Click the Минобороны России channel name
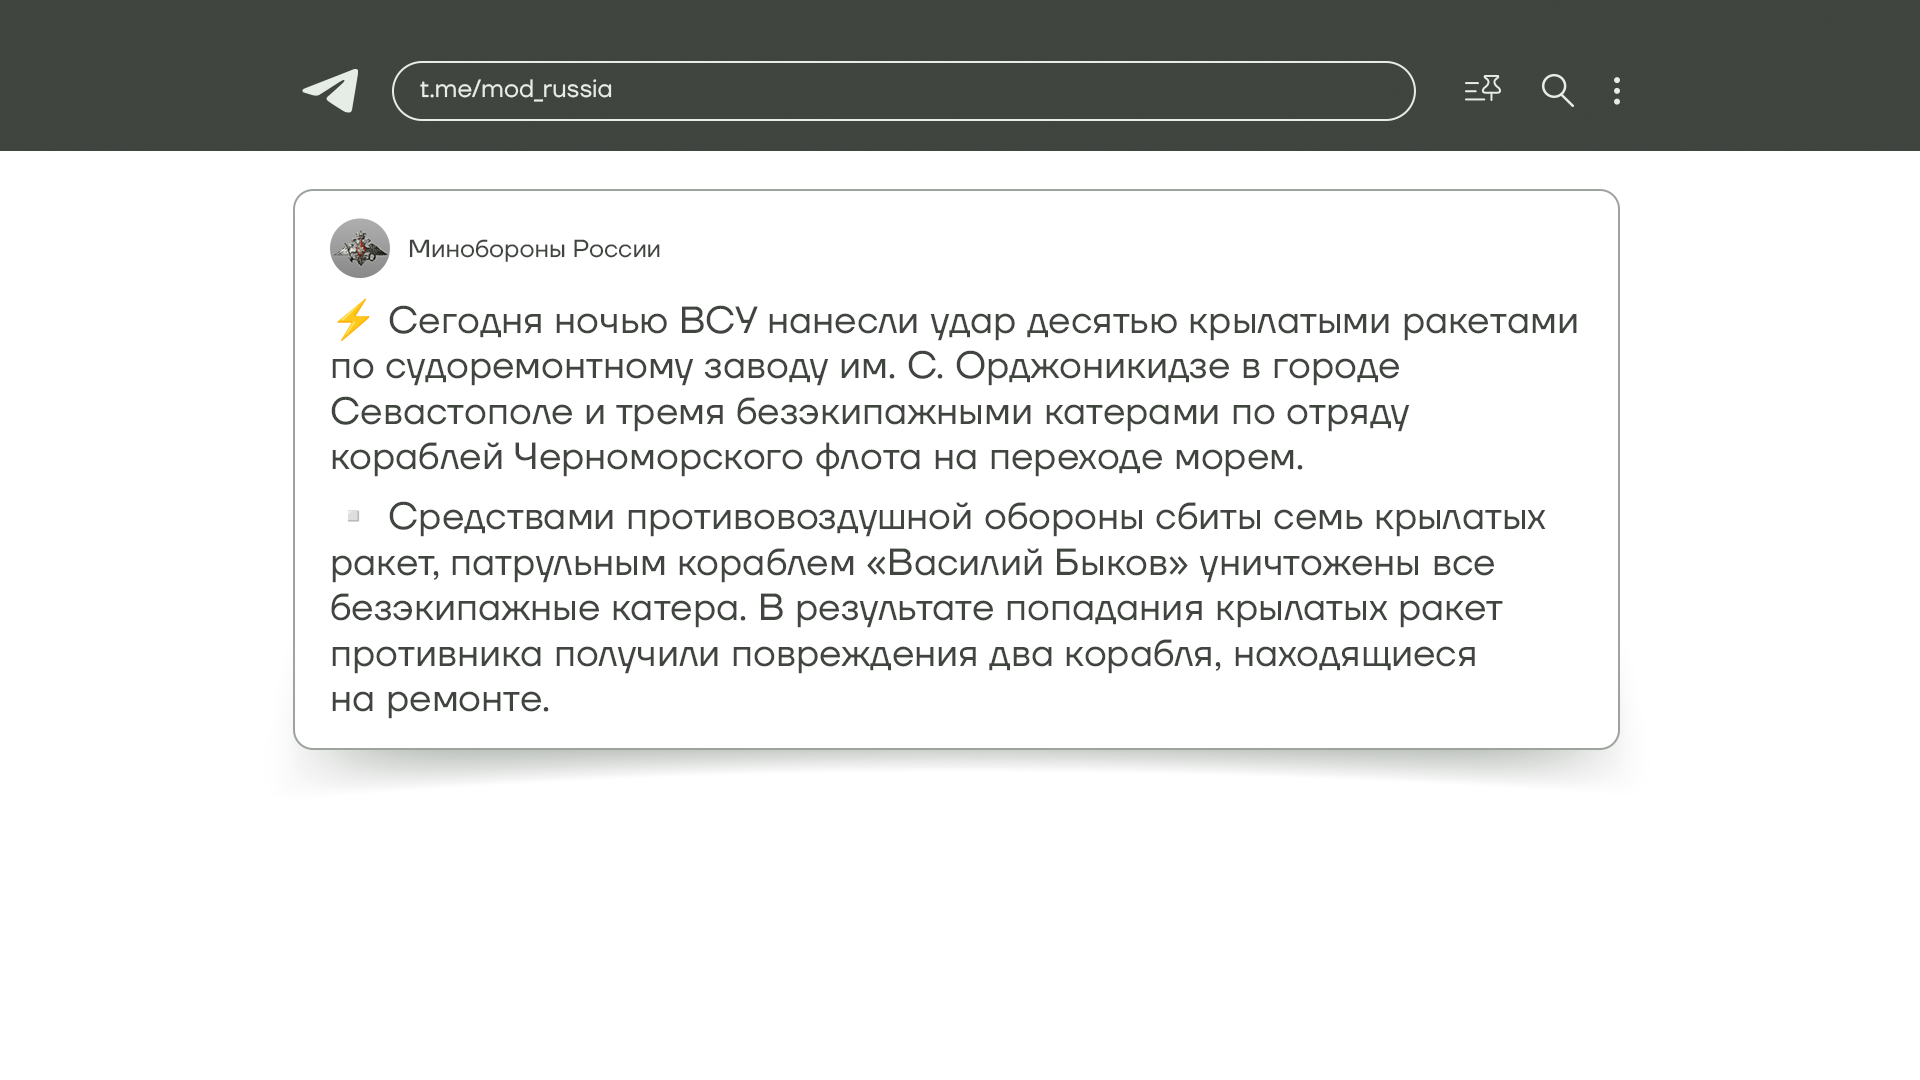Image resolution: width=1920 pixels, height=1080 pixels. pos(534,249)
